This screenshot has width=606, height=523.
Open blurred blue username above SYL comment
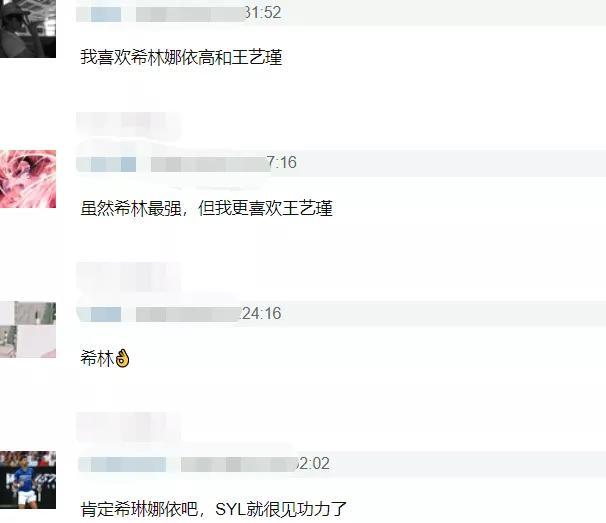122,465
